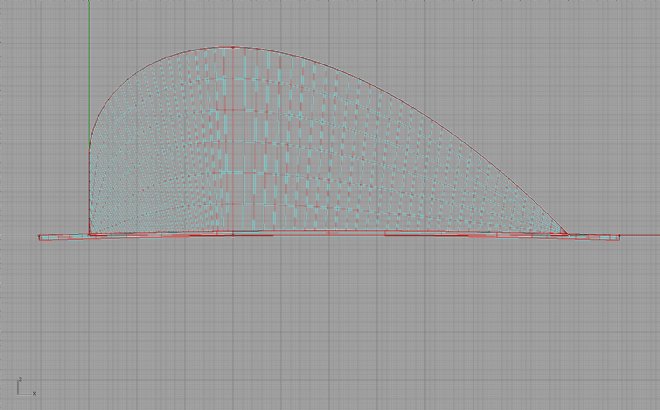Select the red vertical isocurve below the apex
This screenshot has width=660, height=410.
click(x=233, y=140)
